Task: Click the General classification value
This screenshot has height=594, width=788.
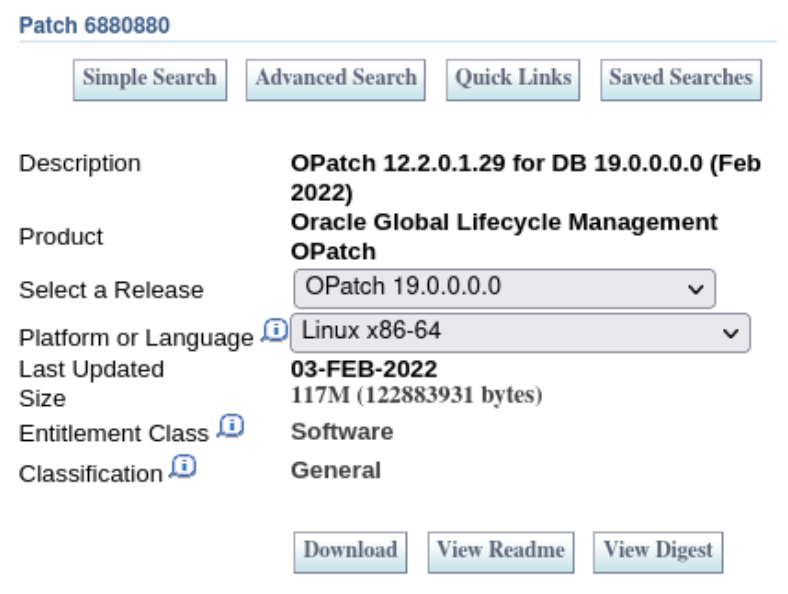Action: point(336,470)
